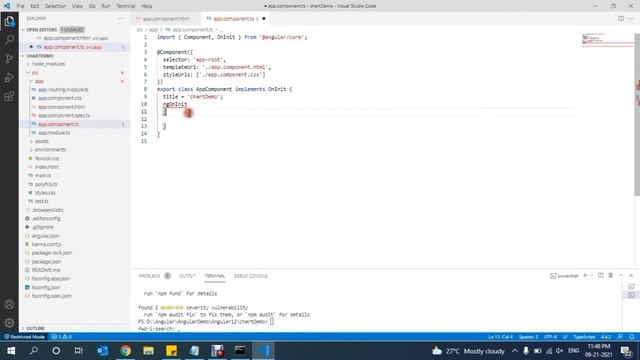Change file encoding UTF-8 in status bar

(x=550, y=337)
